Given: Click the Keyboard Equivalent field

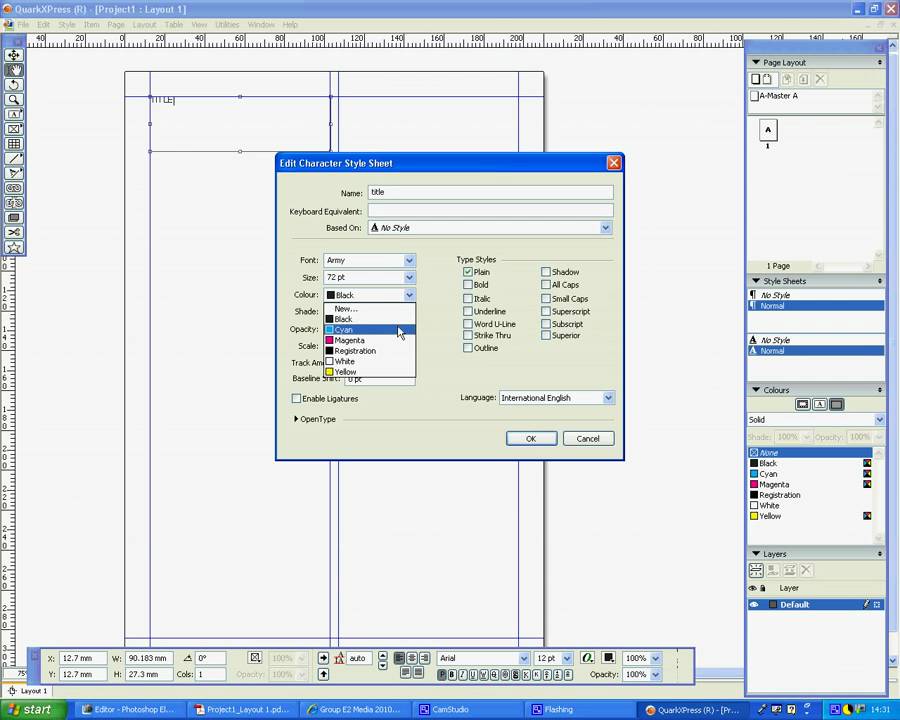Looking at the screenshot, I should click(491, 211).
